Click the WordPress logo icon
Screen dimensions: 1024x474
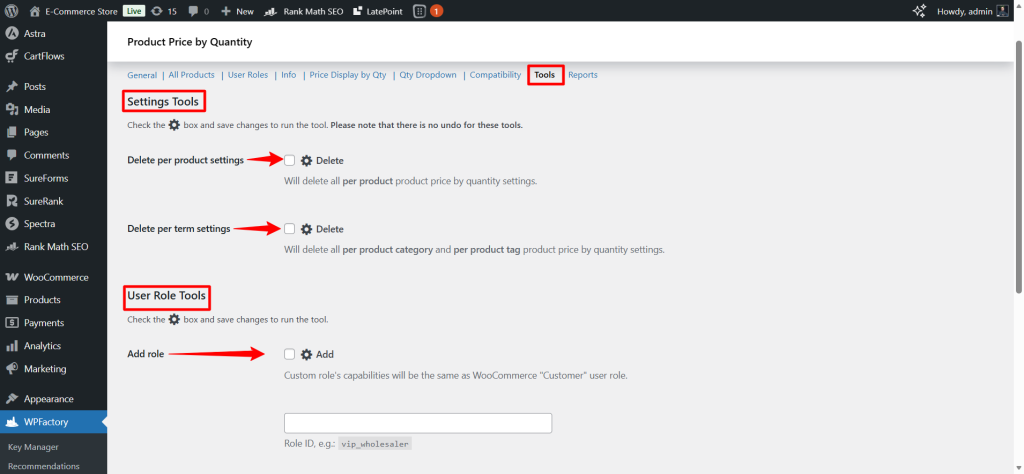pyautogui.click(x=12, y=10)
